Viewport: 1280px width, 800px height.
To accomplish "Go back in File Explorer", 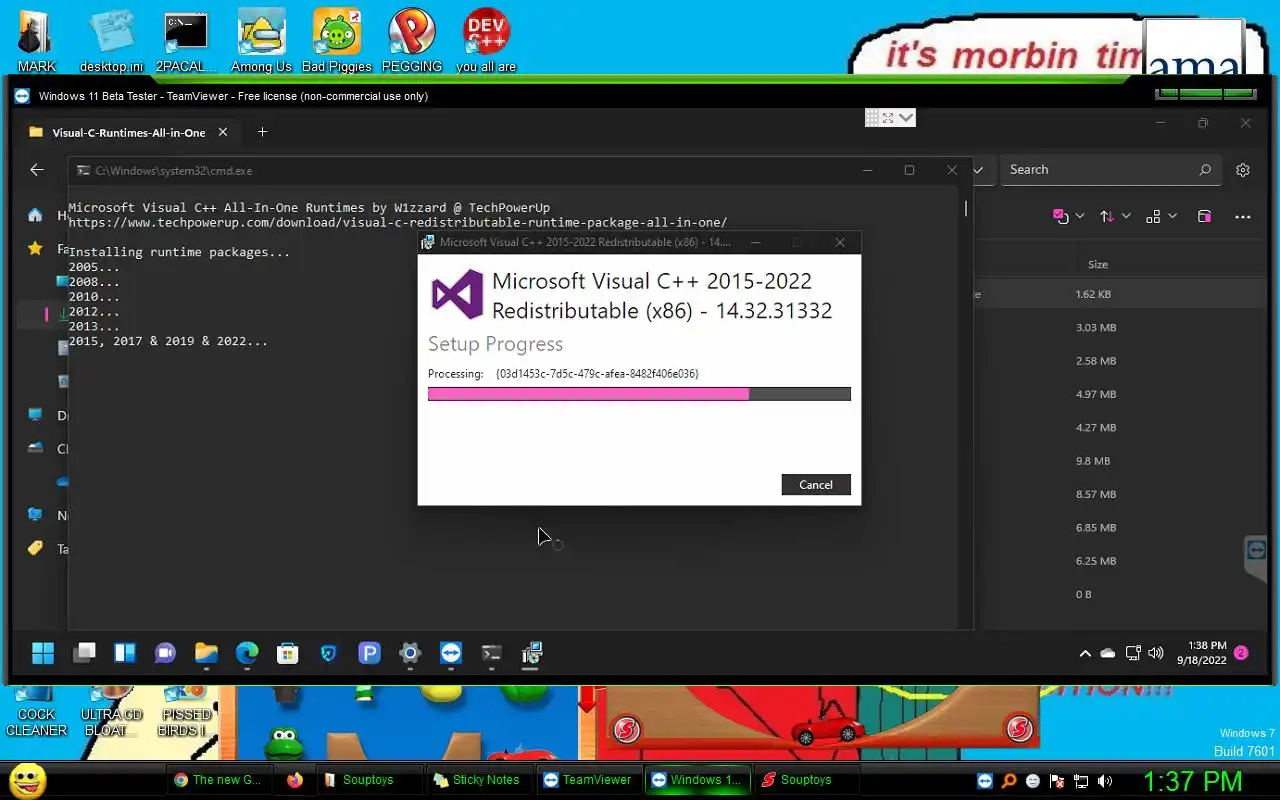I will coord(37,170).
